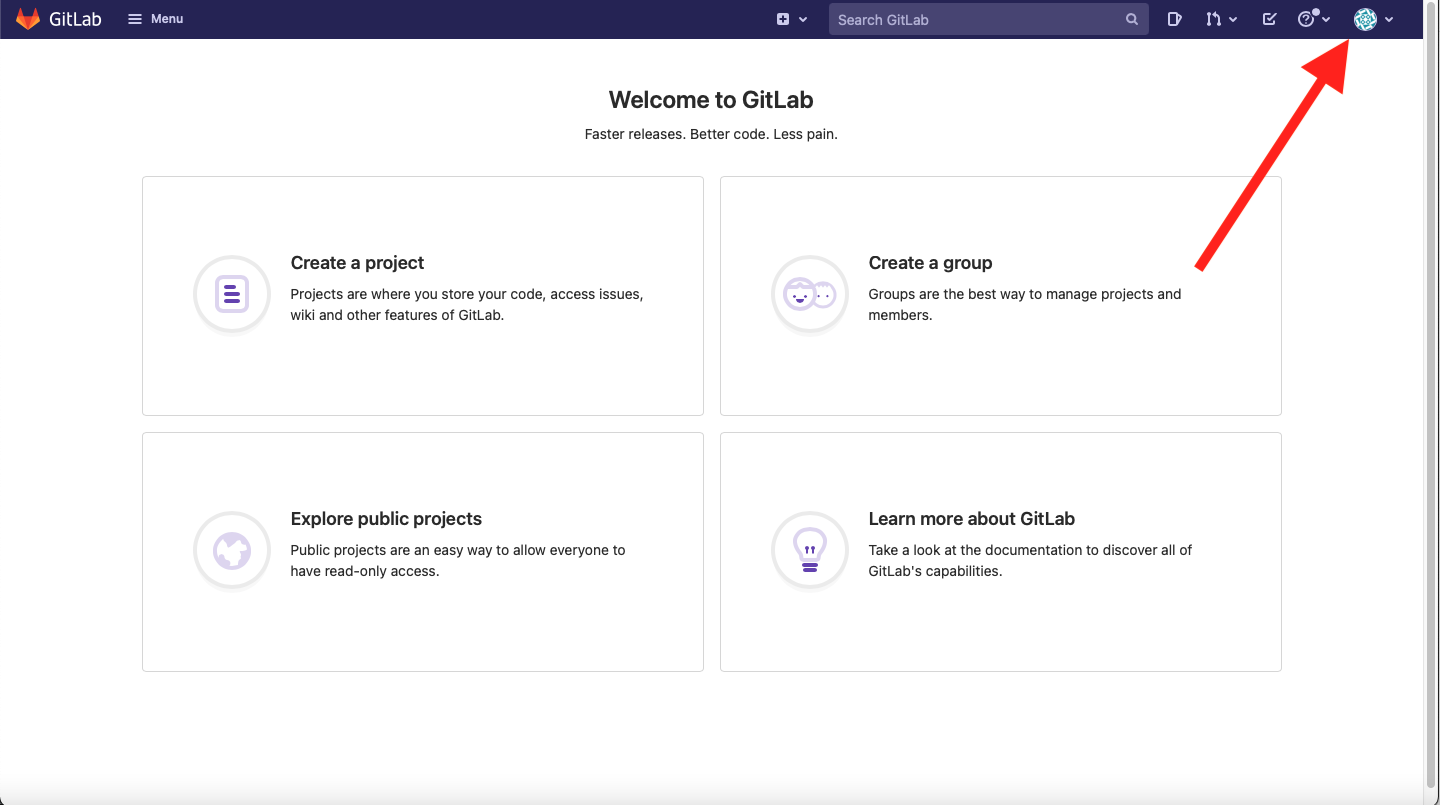The width and height of the screenshot is (1440, 805).
Task: Open the To-Do List checkmark icon
Action: [x=1269, y=19]
